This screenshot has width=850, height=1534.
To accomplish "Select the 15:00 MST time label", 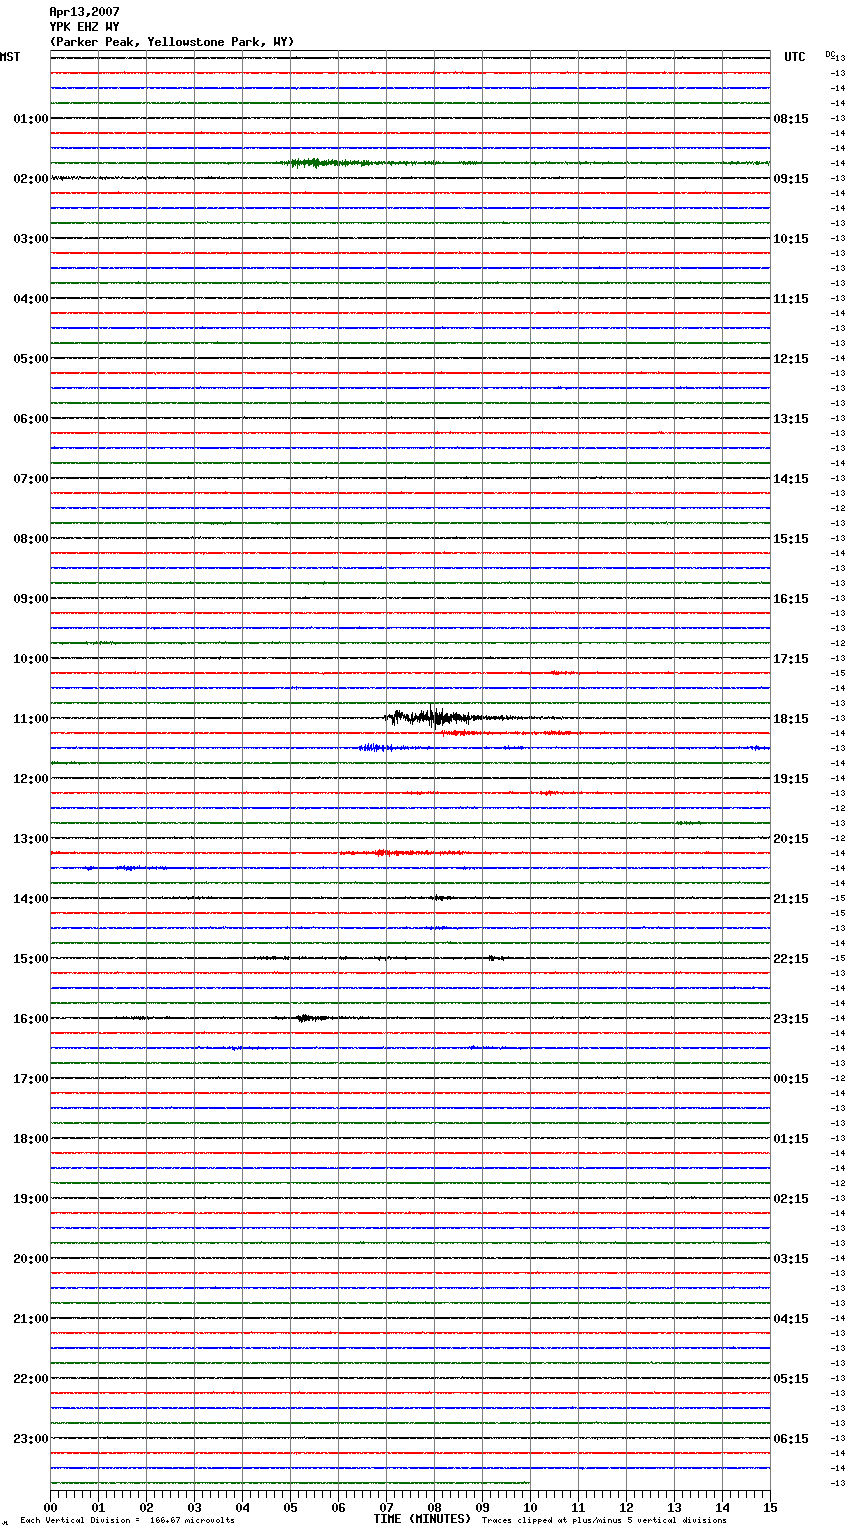I will click(31, 959).
